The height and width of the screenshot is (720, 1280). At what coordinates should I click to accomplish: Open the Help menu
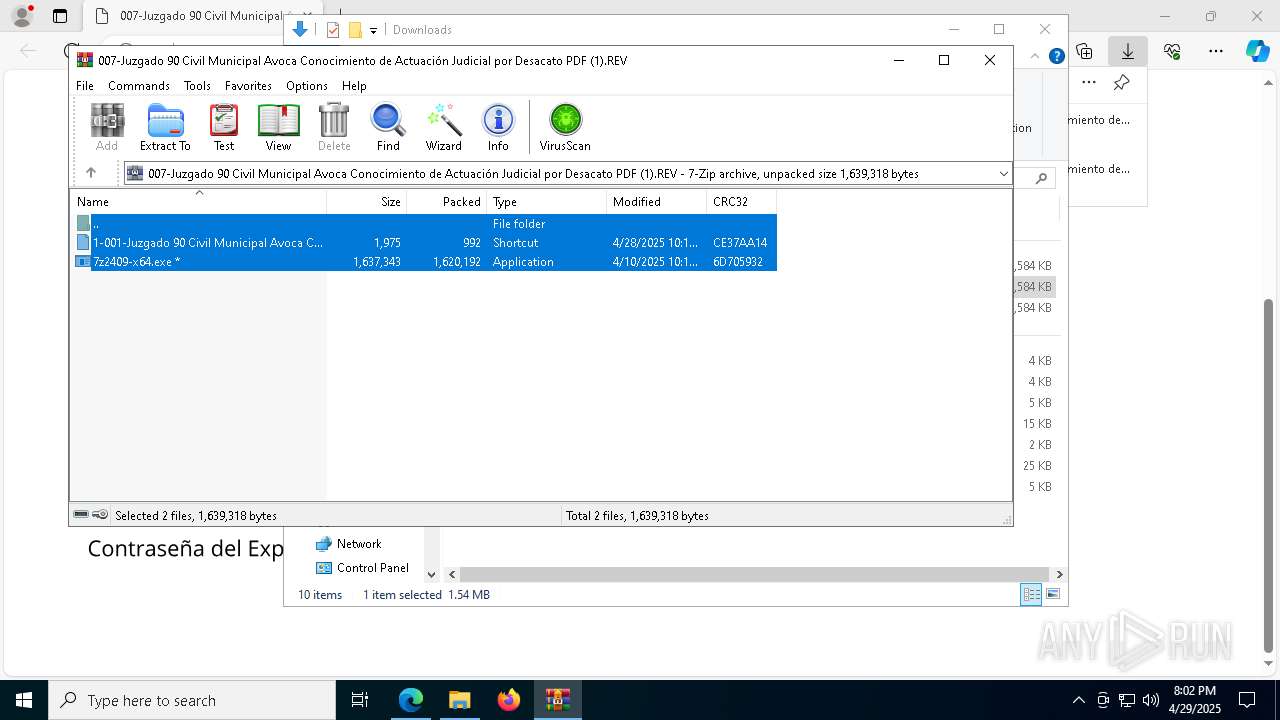coord(354,86)
